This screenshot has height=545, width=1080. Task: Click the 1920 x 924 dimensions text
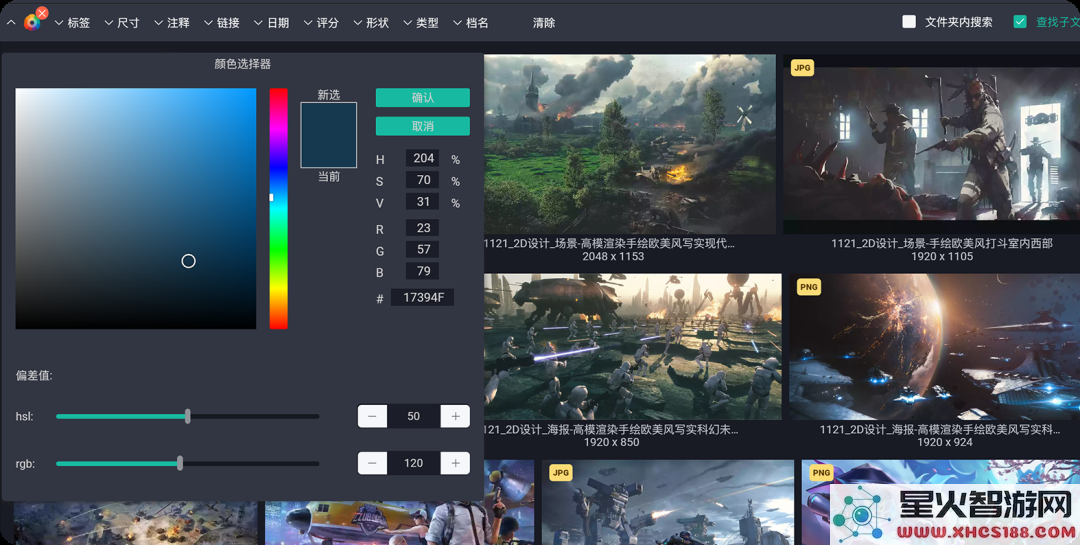click(x=944, y=442)
